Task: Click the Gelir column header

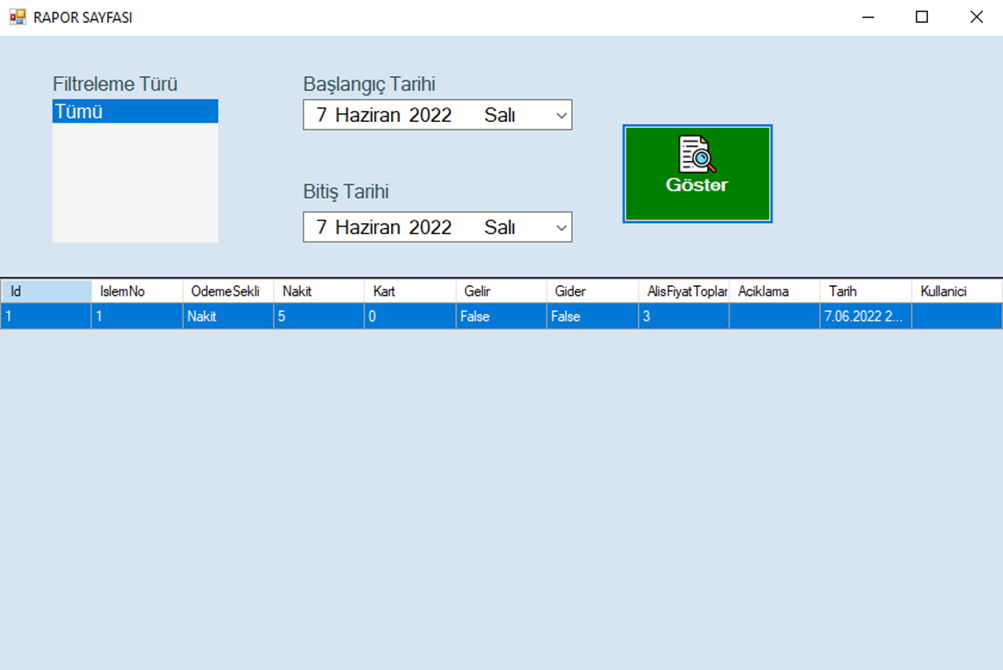Action: click(502, 291)
